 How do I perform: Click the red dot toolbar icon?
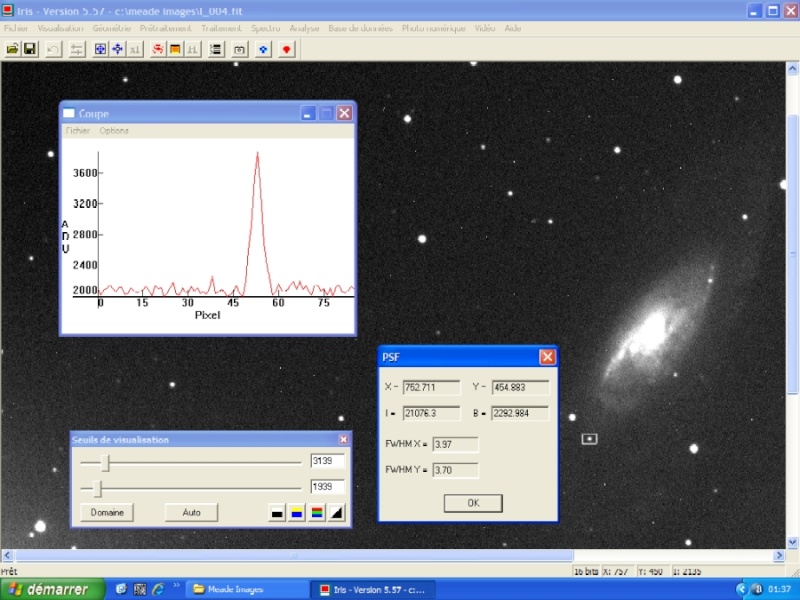286,48
